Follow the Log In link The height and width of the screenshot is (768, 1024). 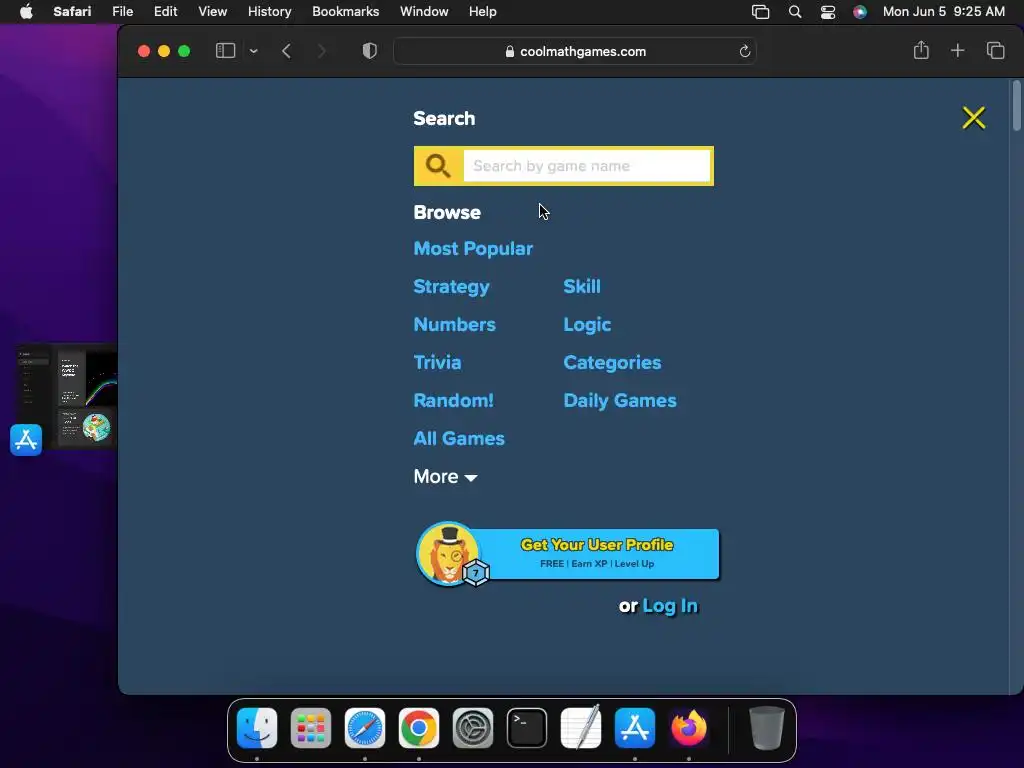(670, 606)
